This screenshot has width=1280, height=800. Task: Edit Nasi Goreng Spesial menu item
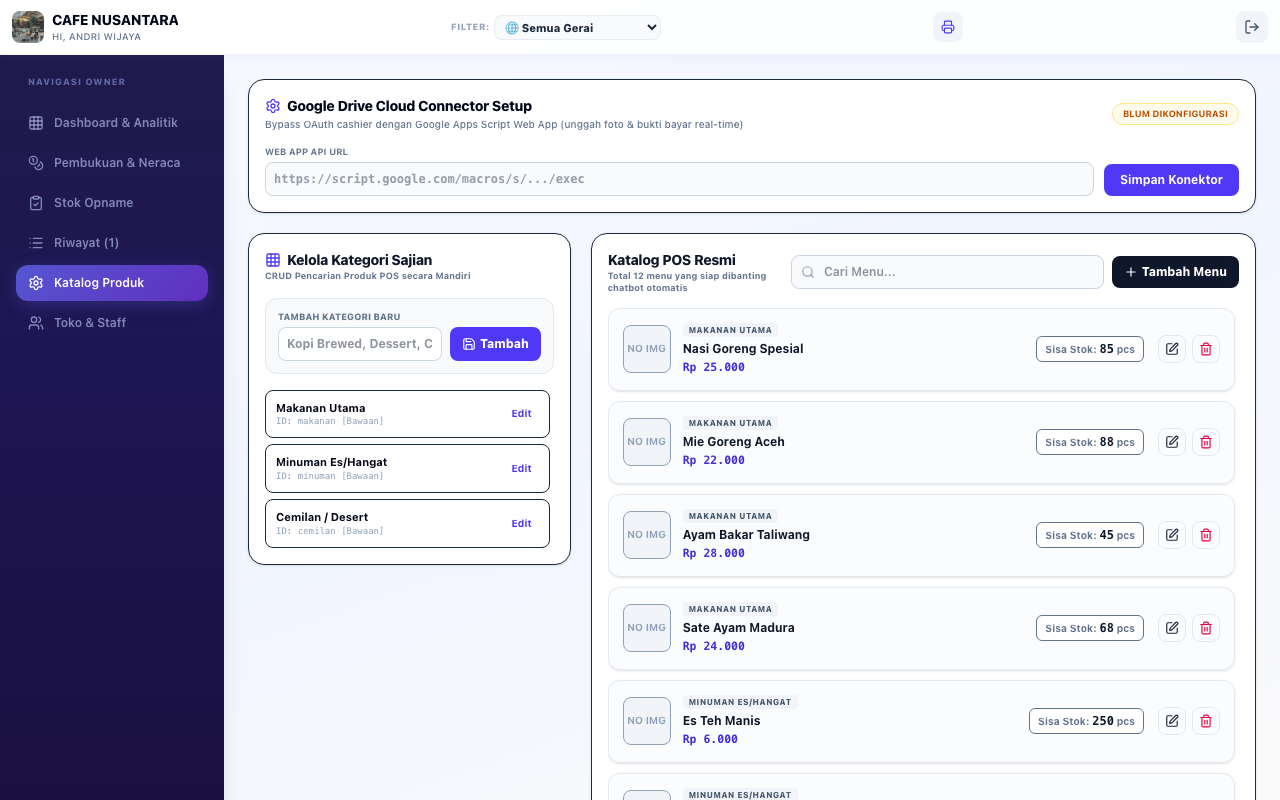click(1172, 349)
